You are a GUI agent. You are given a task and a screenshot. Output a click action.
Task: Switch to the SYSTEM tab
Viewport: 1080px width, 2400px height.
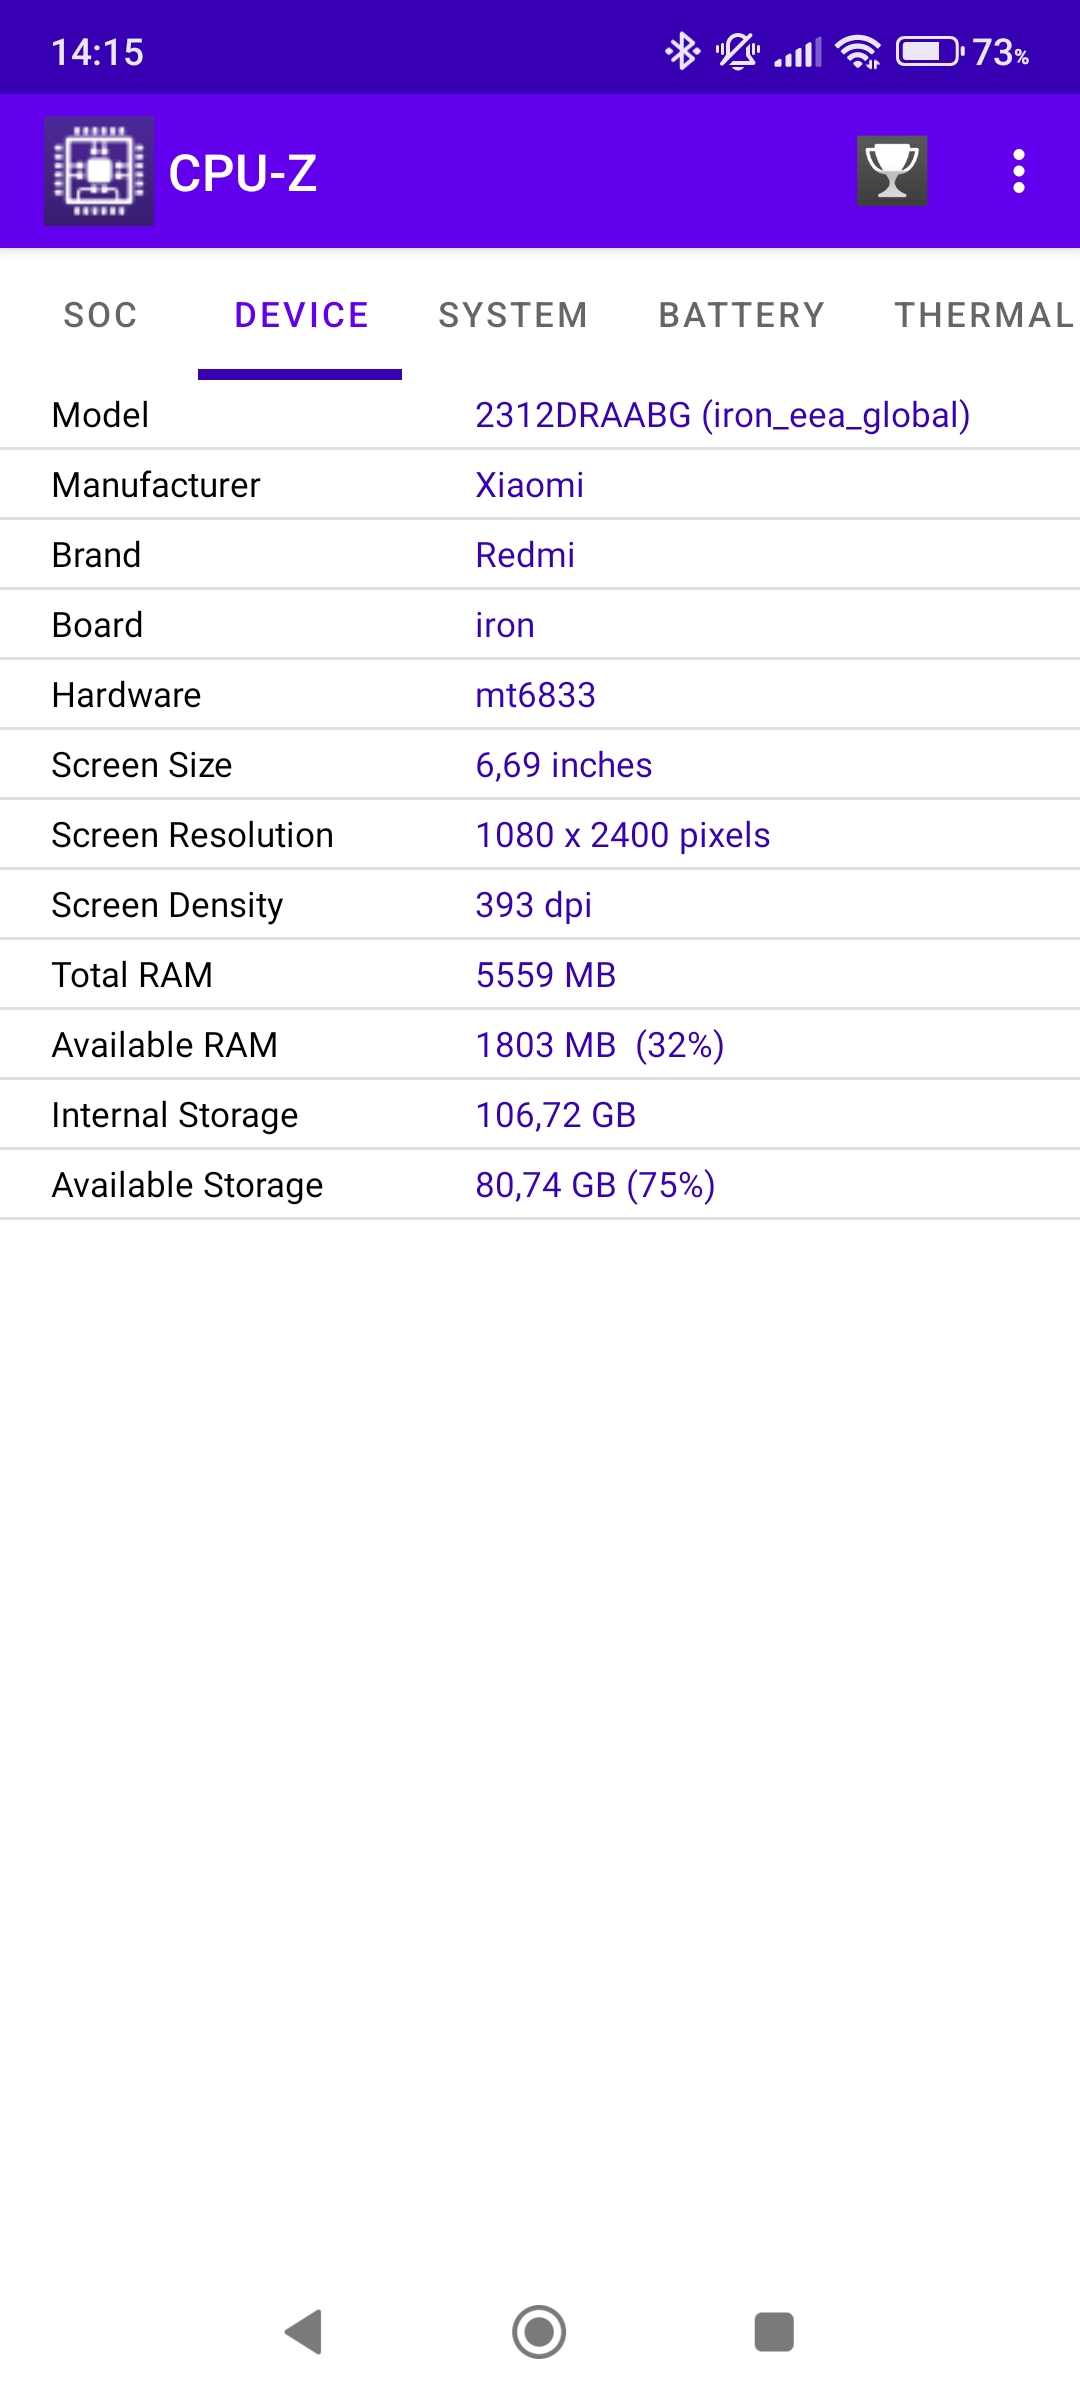513,315
